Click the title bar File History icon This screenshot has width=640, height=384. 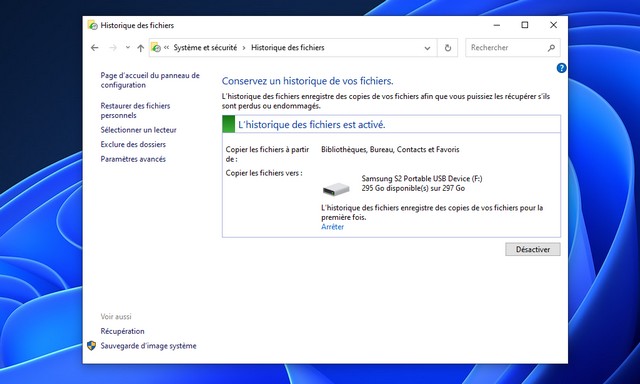93,25
